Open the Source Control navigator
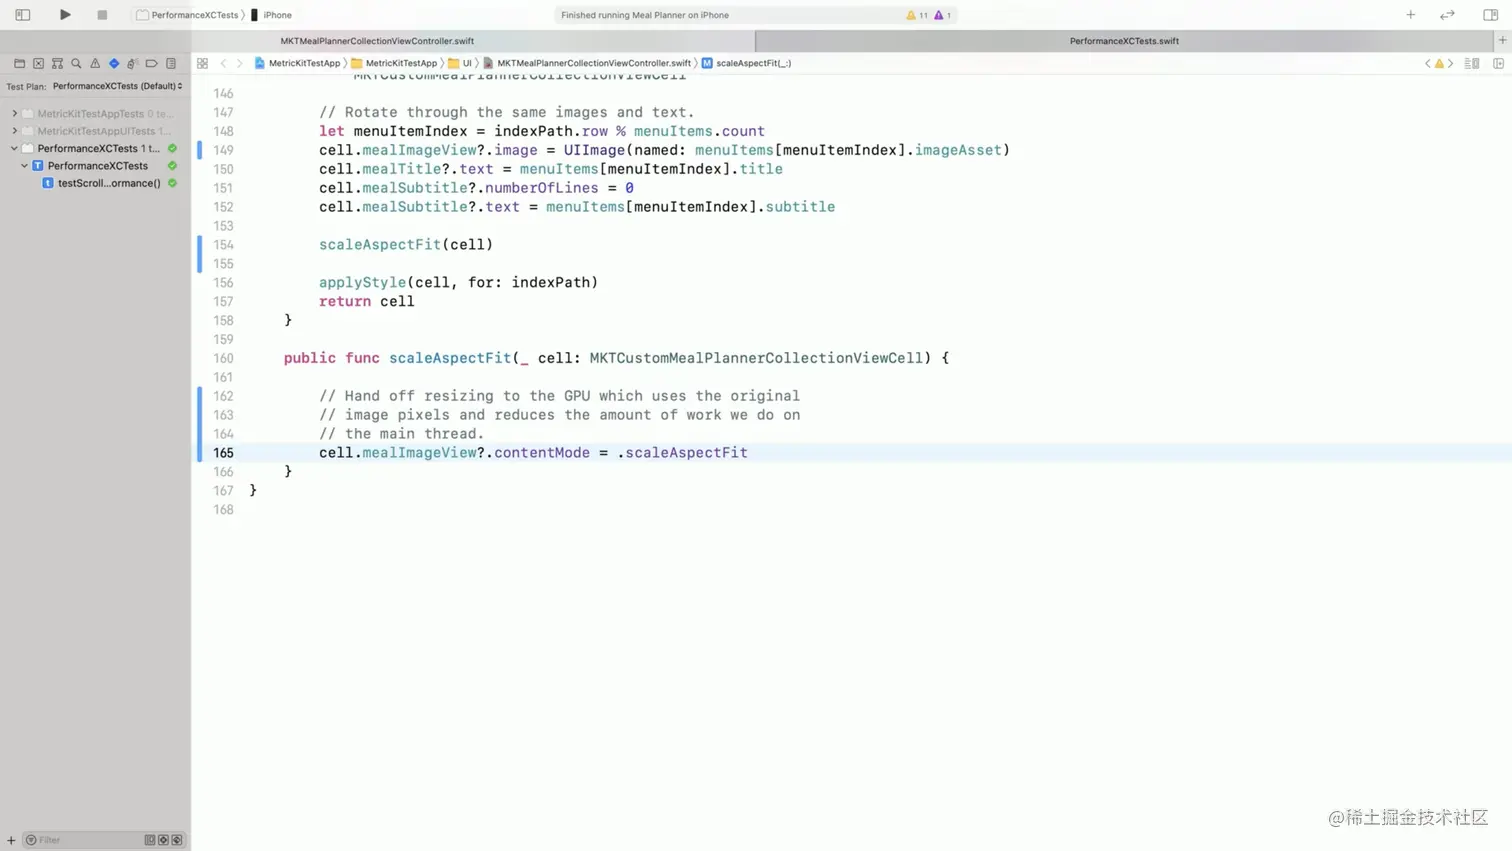Screen dimensions: 1512x851 (x=38, y=63)
